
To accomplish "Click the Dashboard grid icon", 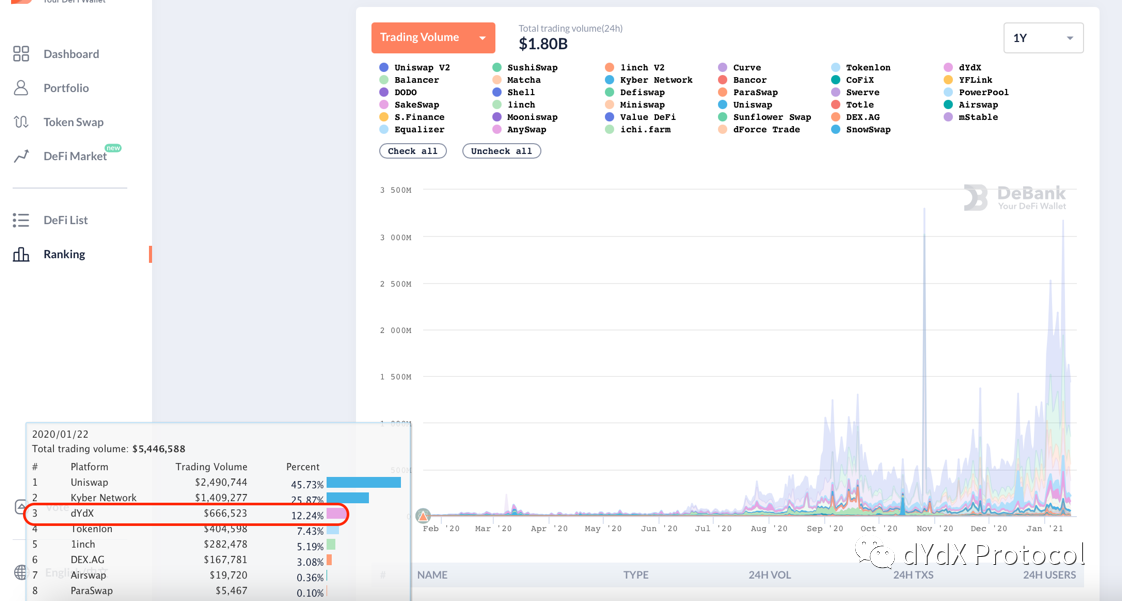I will tap(21, 54).
